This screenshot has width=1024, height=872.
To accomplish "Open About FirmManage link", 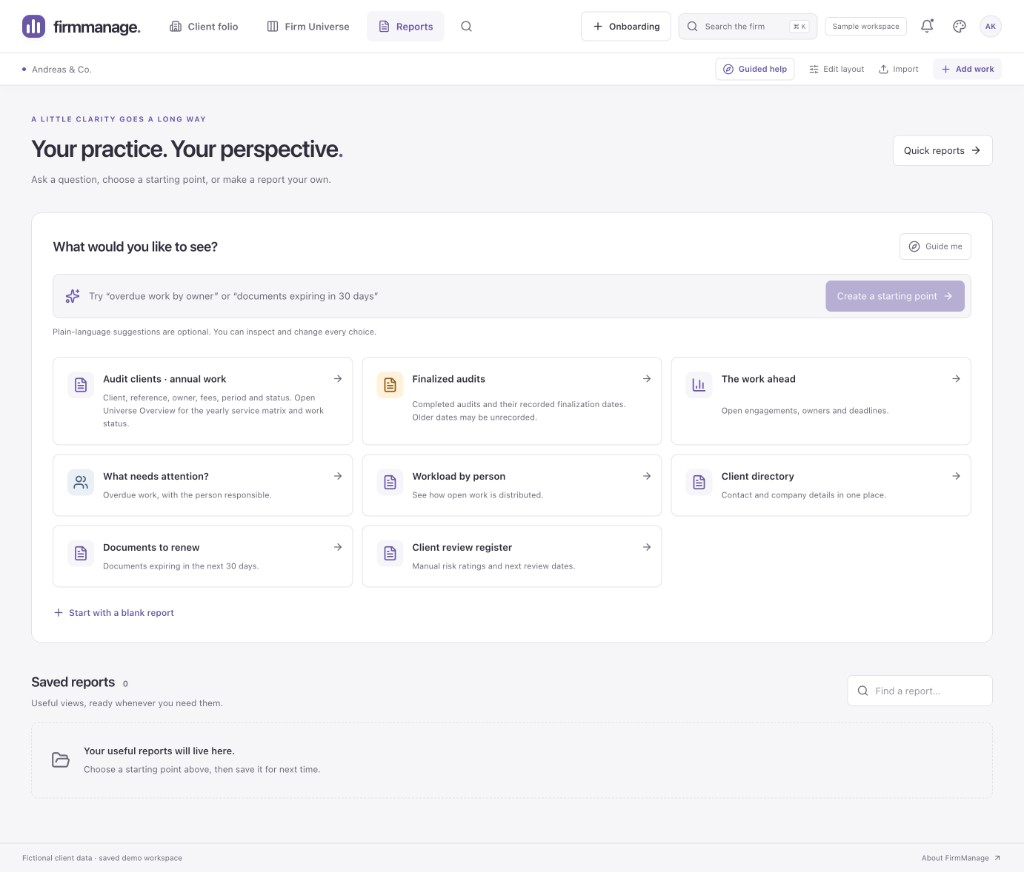I will (x=961, y=858).
